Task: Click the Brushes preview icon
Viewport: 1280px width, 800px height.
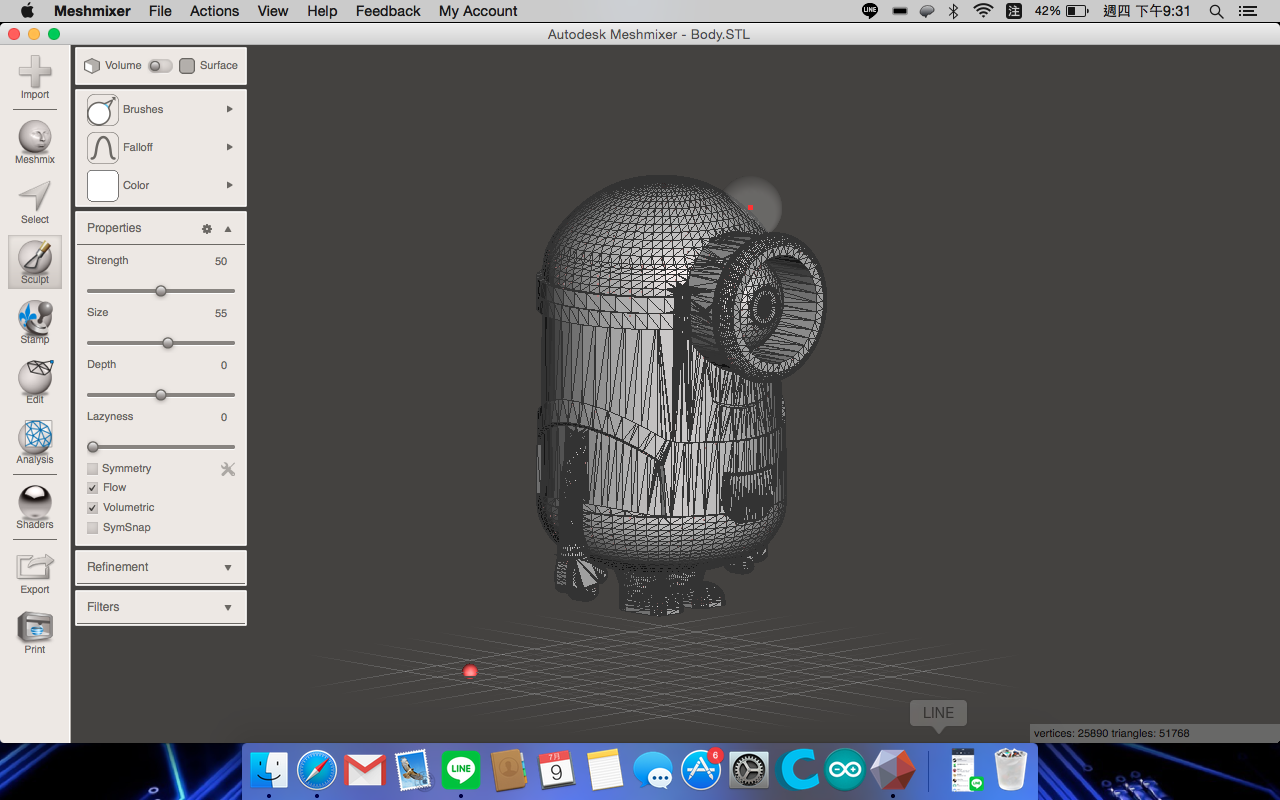Action: tap(103, 109)
